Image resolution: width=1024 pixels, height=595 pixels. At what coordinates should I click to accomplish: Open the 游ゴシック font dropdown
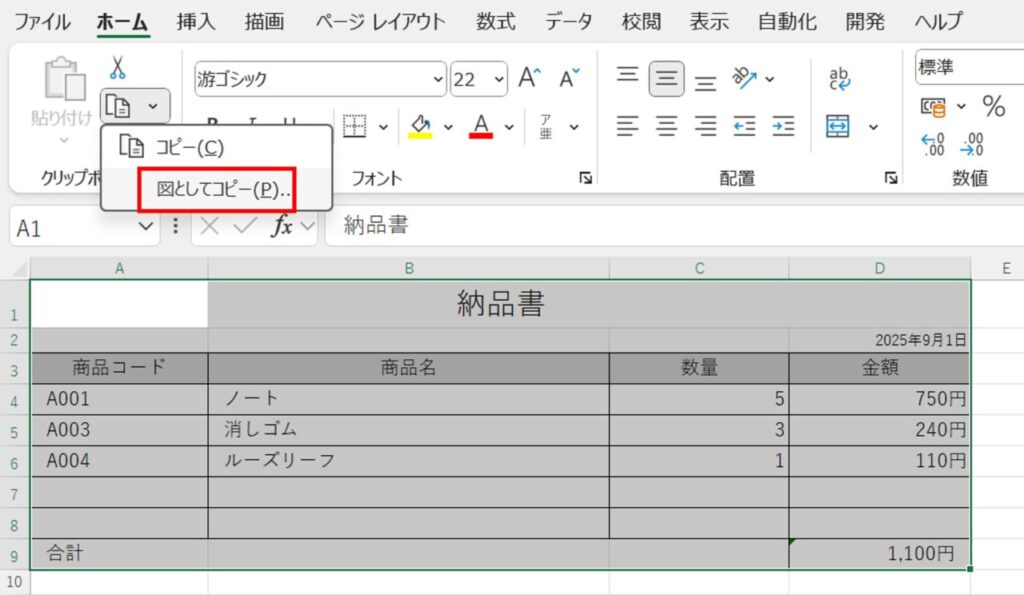[437, 79]
